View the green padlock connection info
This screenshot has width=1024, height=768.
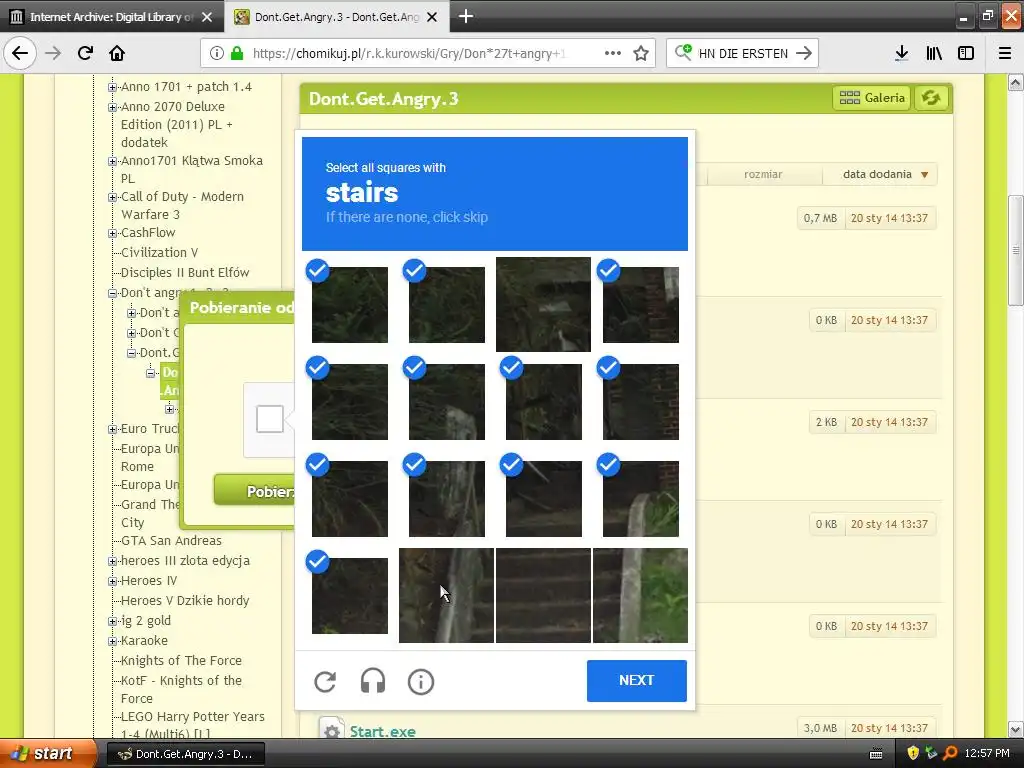pos(237,53)
